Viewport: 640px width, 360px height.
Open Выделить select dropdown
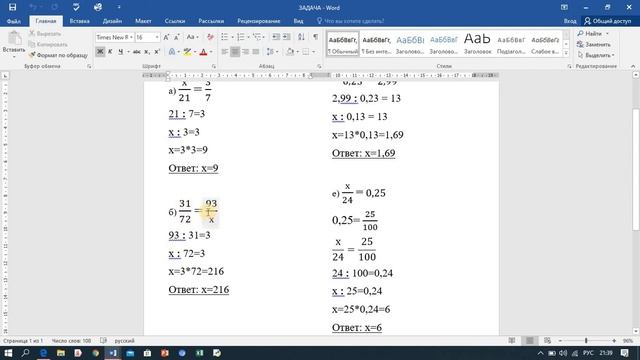[x=596, y=55]
